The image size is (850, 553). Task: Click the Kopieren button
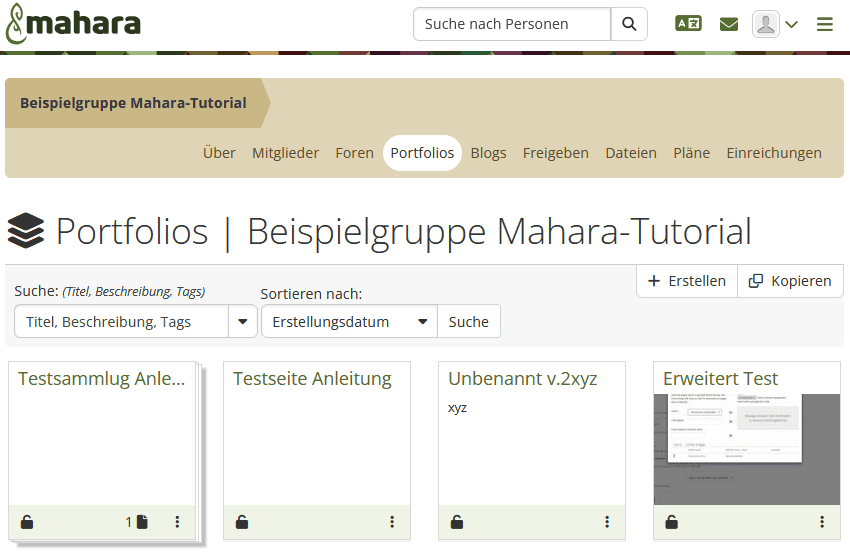tap(790, 281)
